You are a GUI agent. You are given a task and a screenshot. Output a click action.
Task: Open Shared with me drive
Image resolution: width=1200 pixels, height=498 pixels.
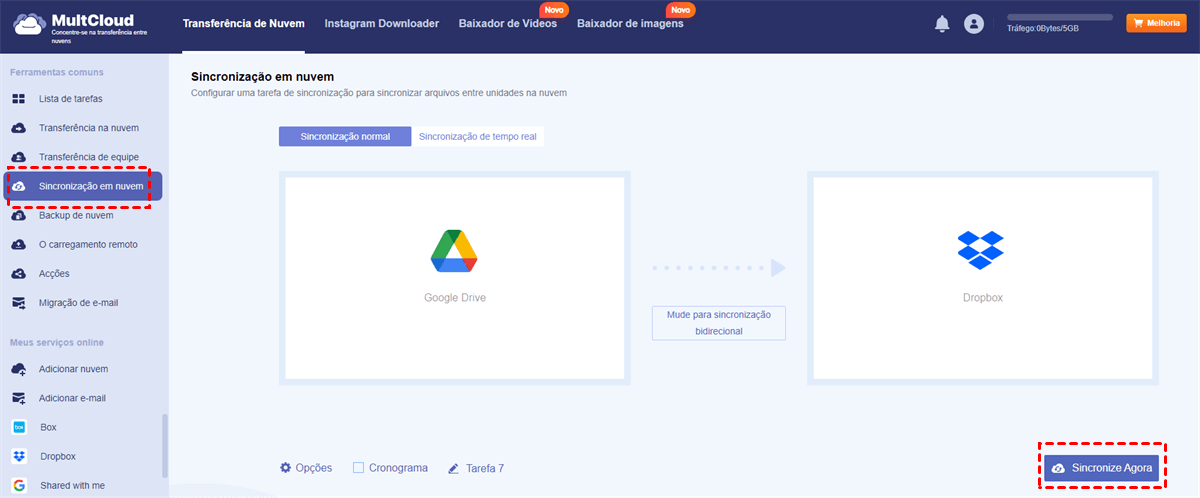point(72,485)
